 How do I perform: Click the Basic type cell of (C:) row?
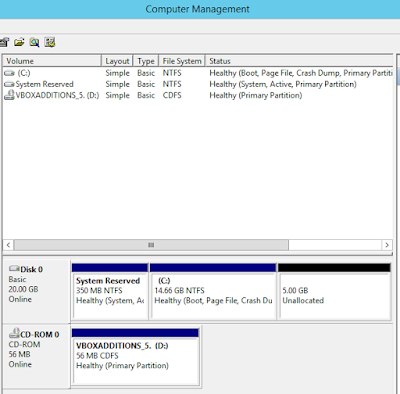[146, 73]
